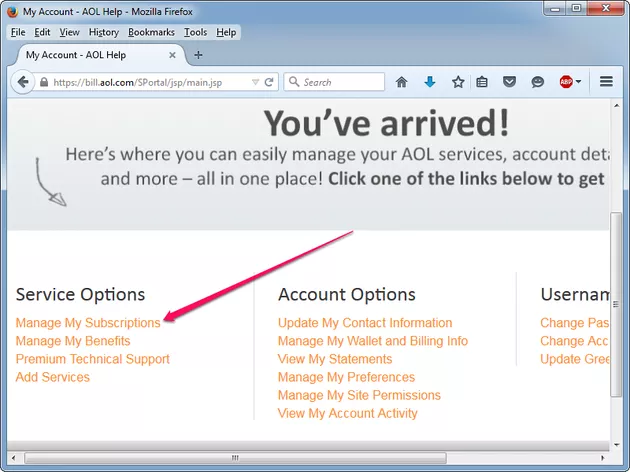Click the padlock site security icon

coord(44,82)
